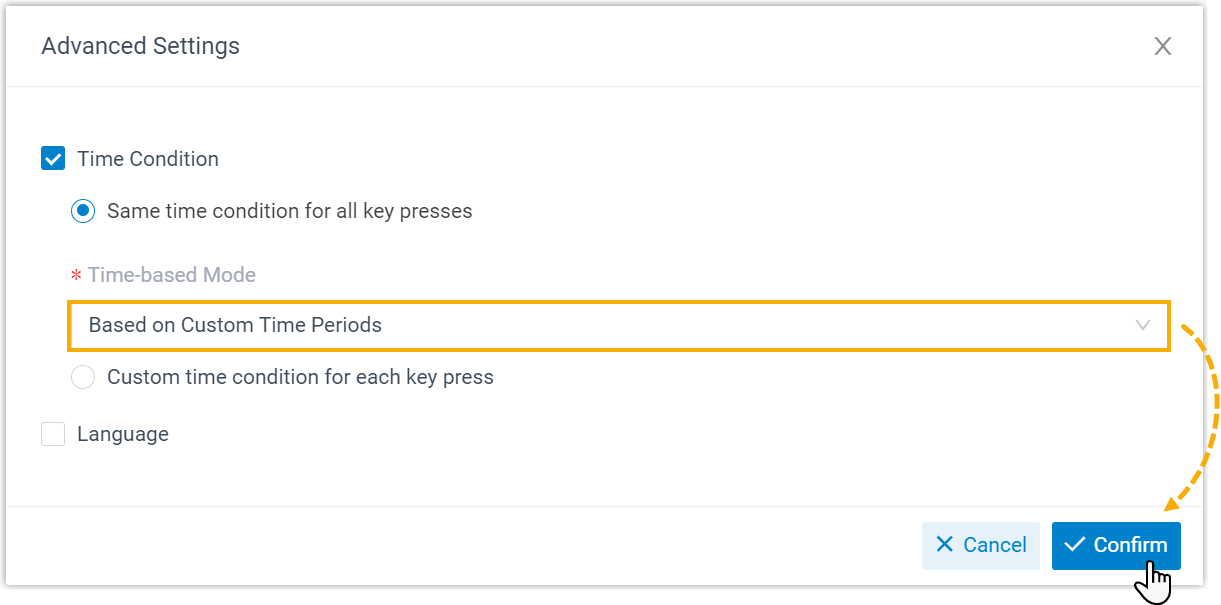Click the Time Condition label text

[148, 158]
